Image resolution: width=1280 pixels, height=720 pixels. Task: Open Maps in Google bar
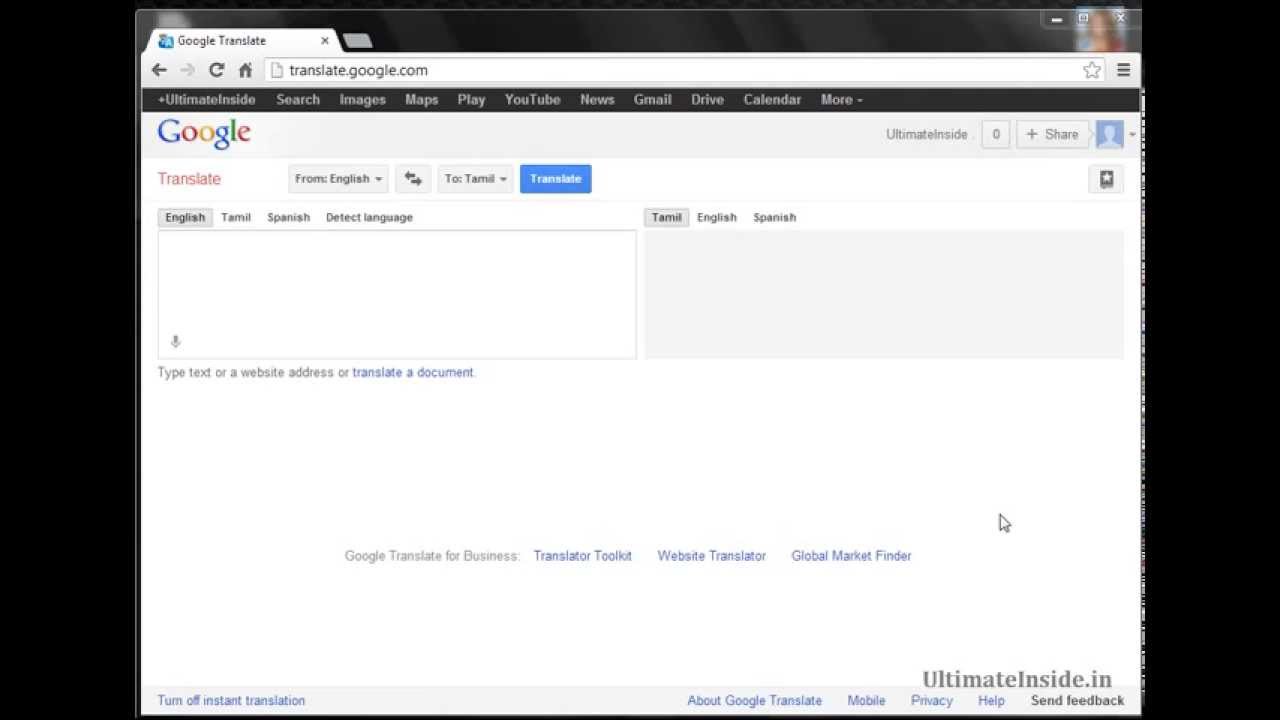click(x=421, y=100)
